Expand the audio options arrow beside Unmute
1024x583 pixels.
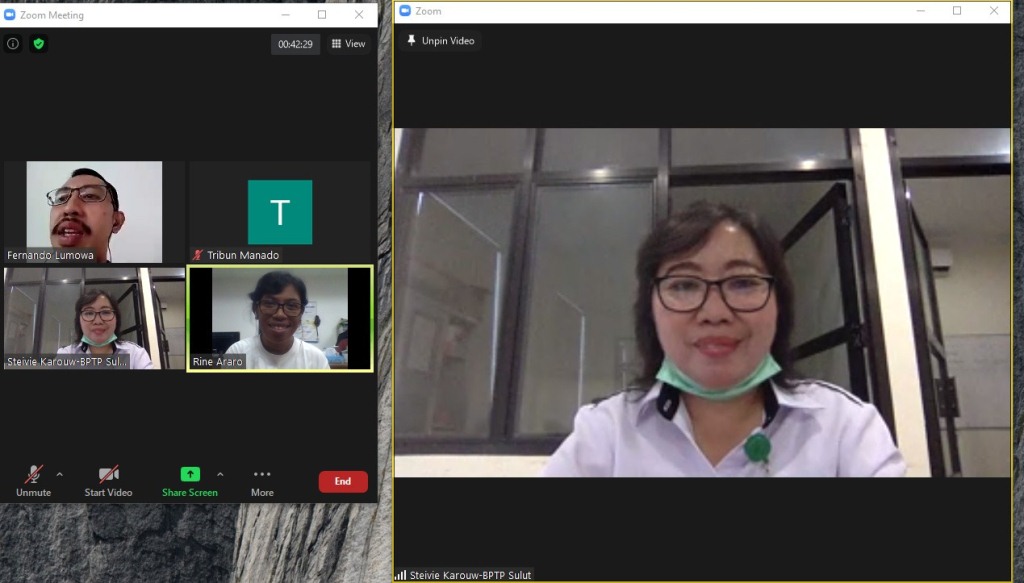pyautogui.click(x=59, y=474)
